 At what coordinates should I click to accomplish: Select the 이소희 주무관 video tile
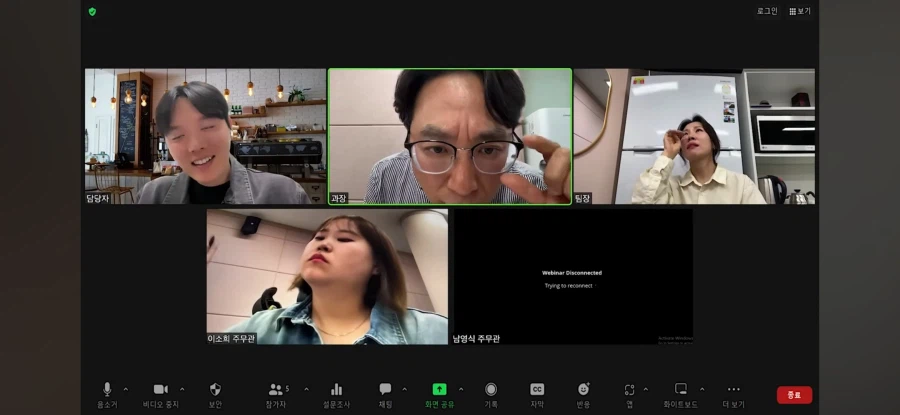pos(327,277)
